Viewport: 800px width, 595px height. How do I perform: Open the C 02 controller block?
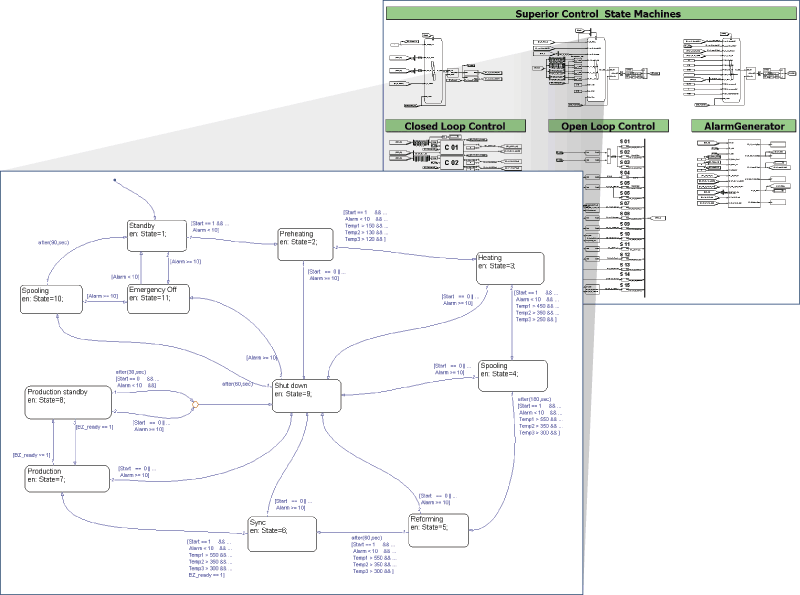click(452, 162)
